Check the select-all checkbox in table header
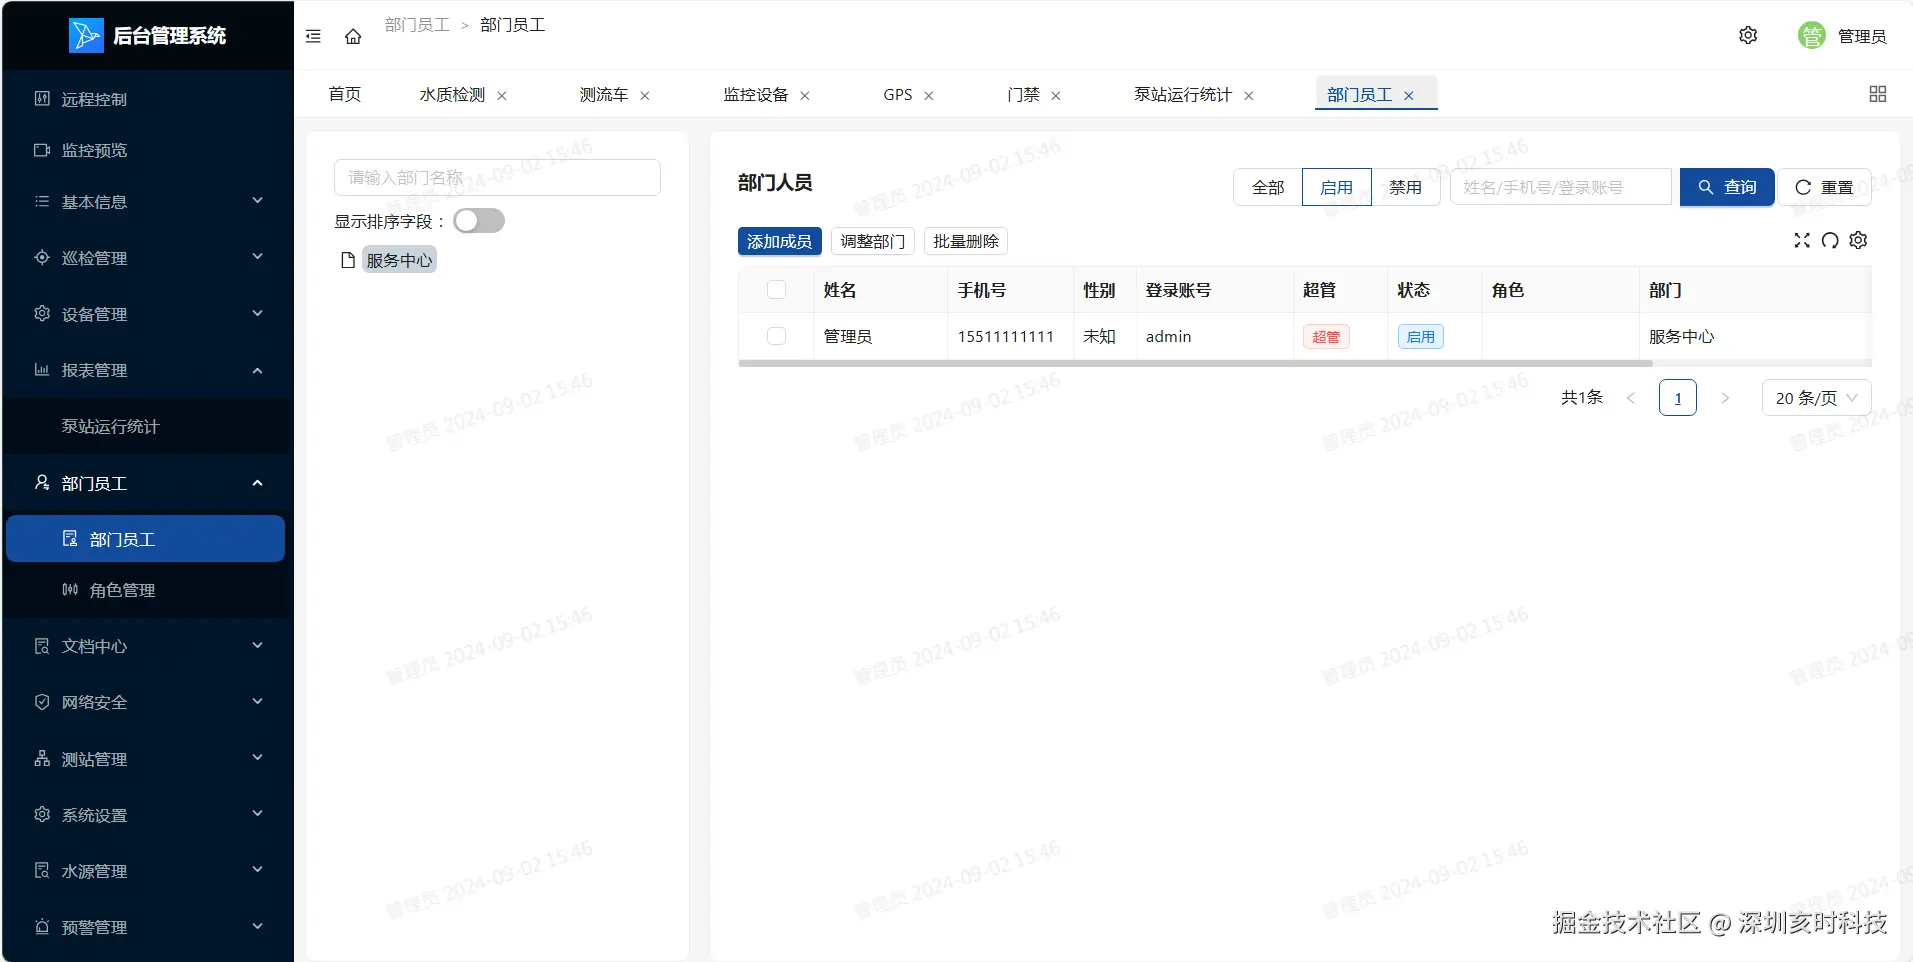Screen dimensions: 1913x962 coord(776,290)
